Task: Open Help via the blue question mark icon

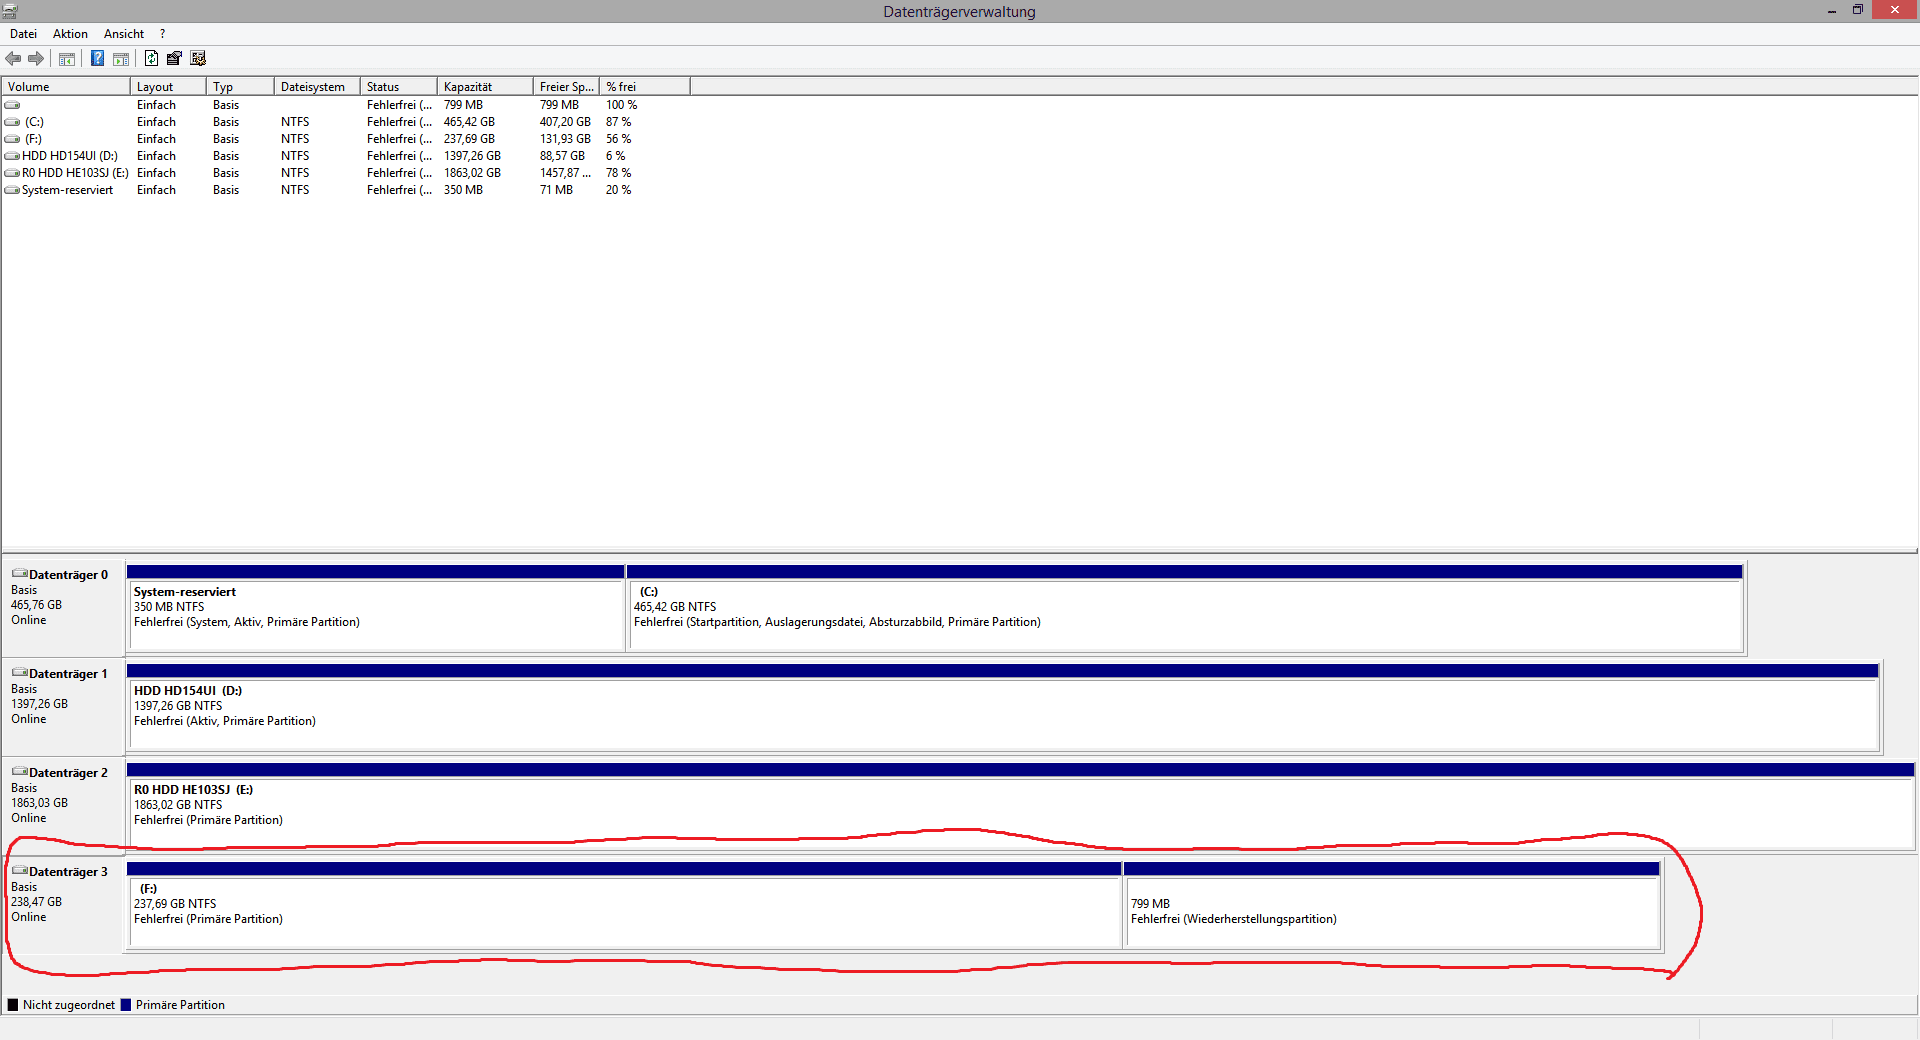Action: coord(97,58)
